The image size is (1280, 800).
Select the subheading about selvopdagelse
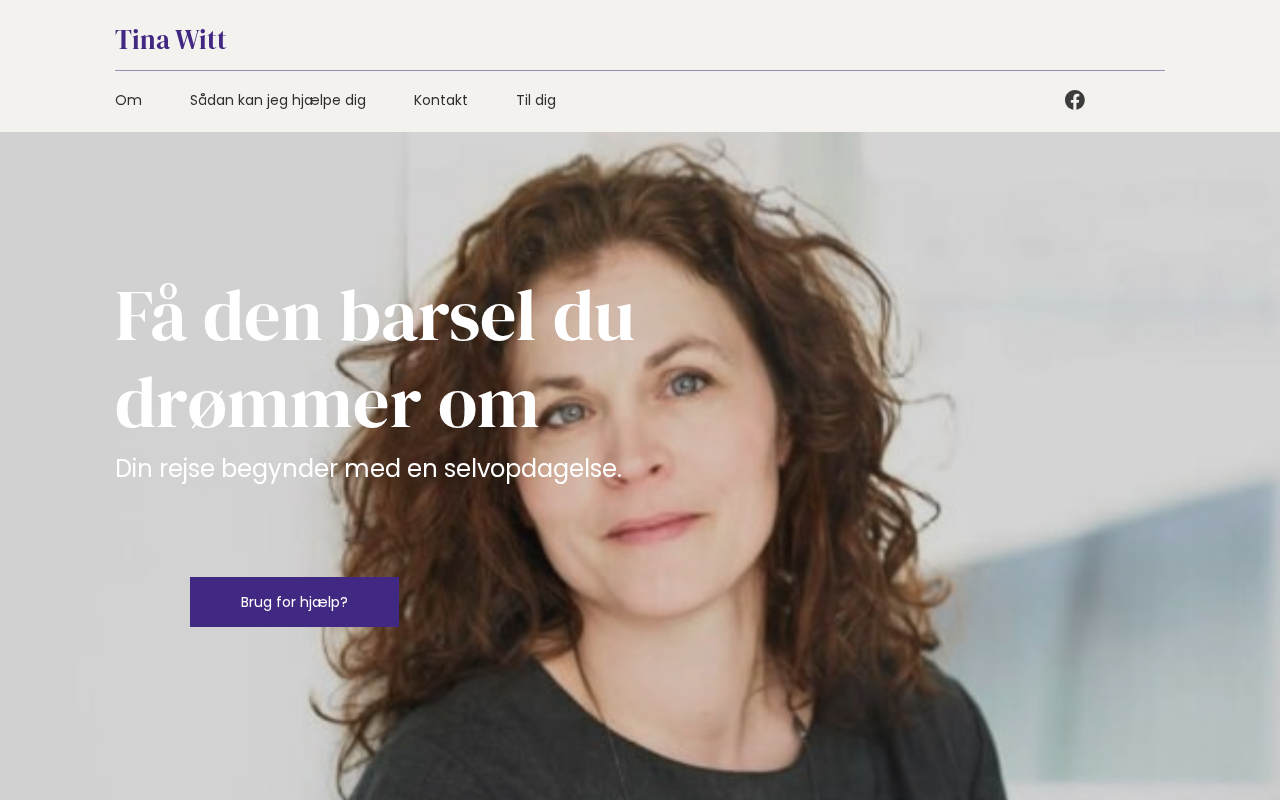tap(368, 468)
